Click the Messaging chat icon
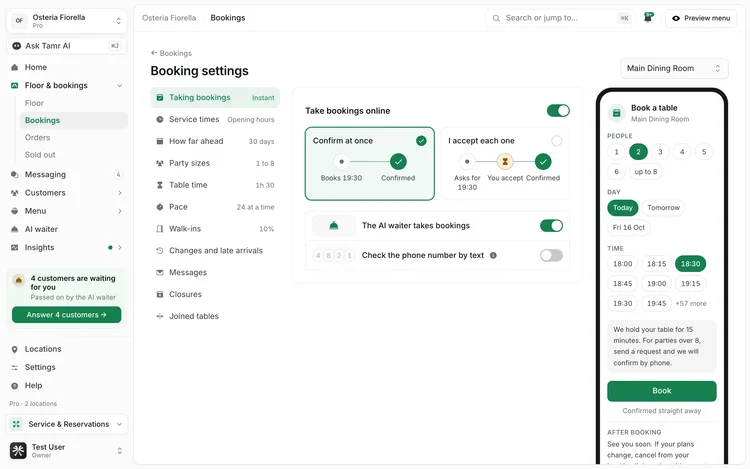This screenshot has height=469, width=750. point(14,175)
